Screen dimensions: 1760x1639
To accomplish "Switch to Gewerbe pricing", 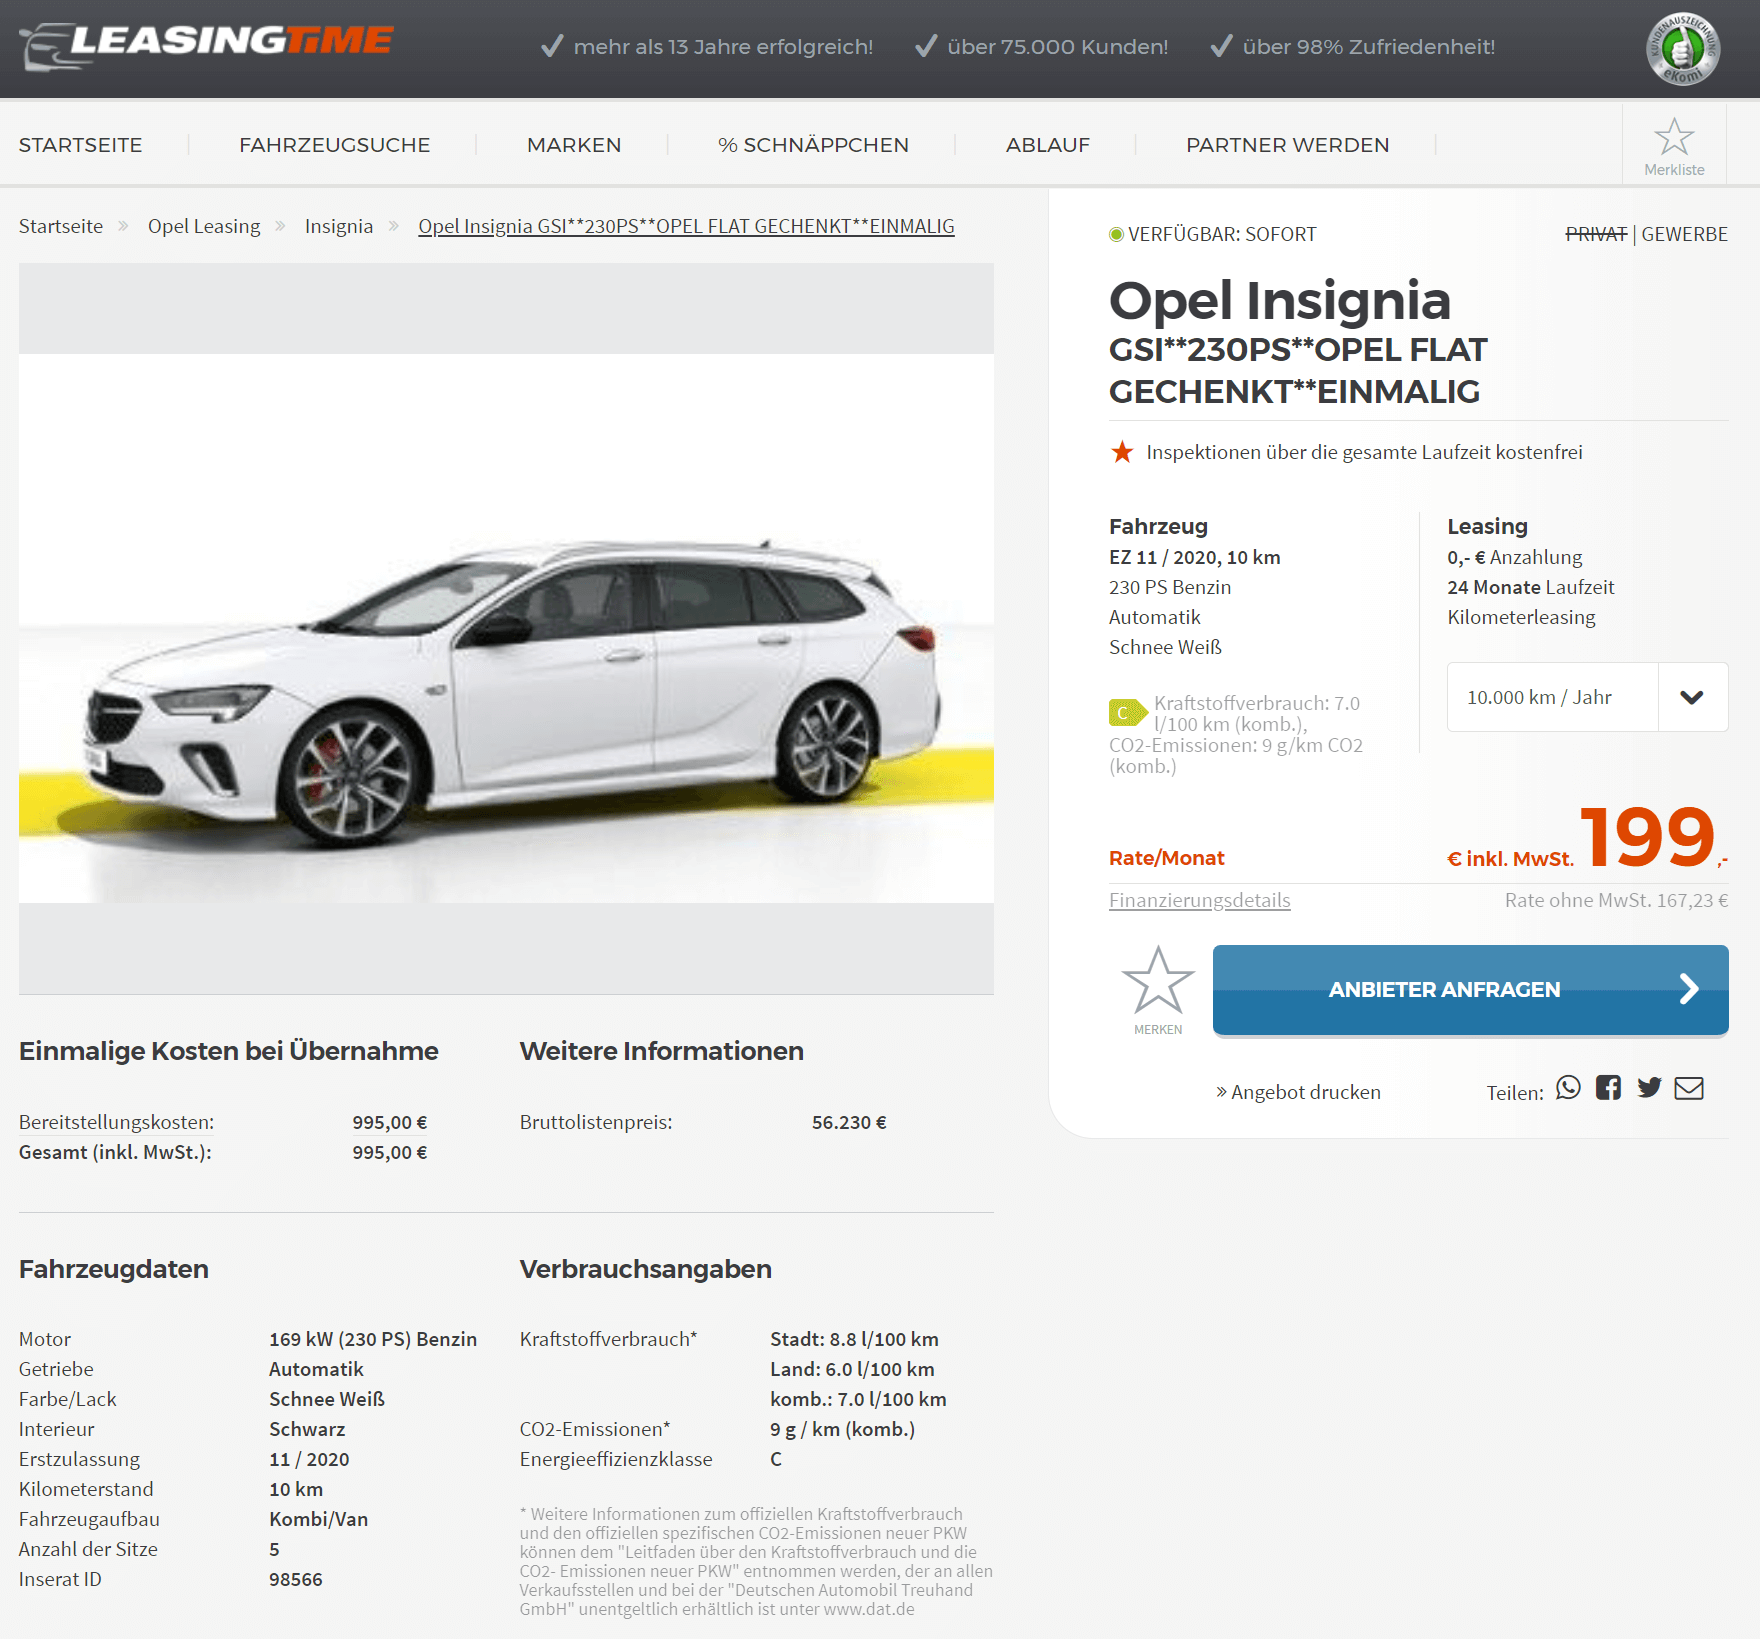I will point(1684,234).
